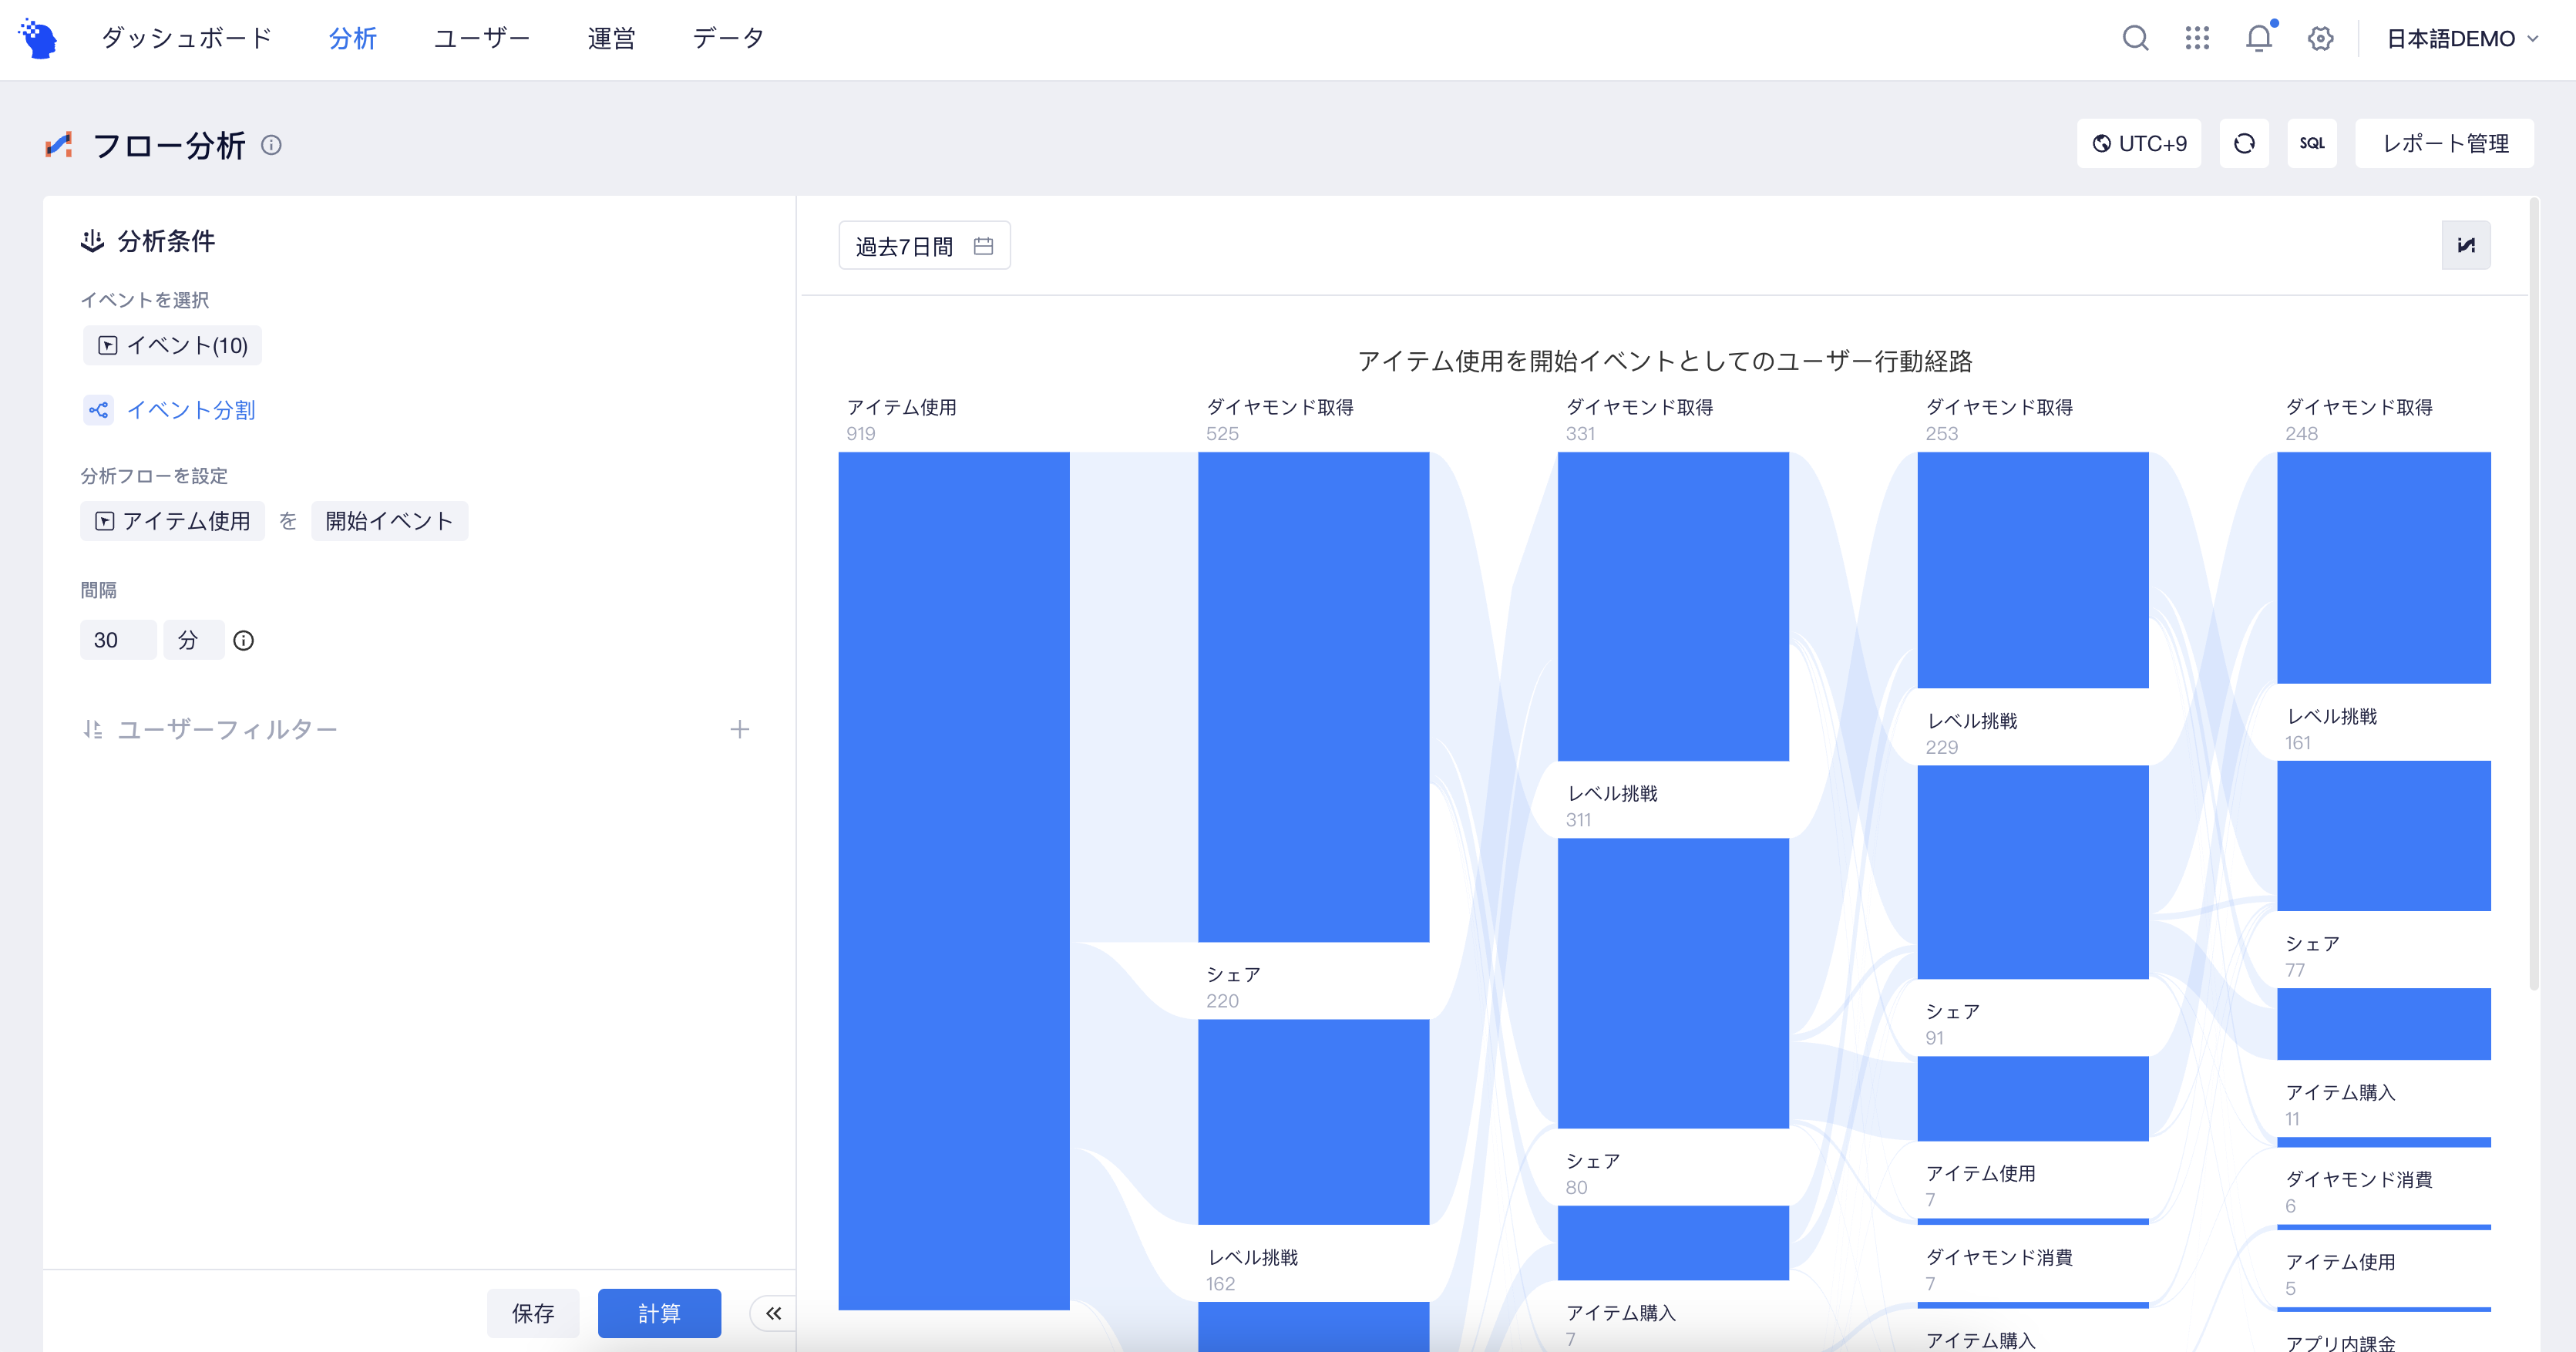Click info icon beside interval 分
Viewport: 2576px width, 1352px height.
243,640
